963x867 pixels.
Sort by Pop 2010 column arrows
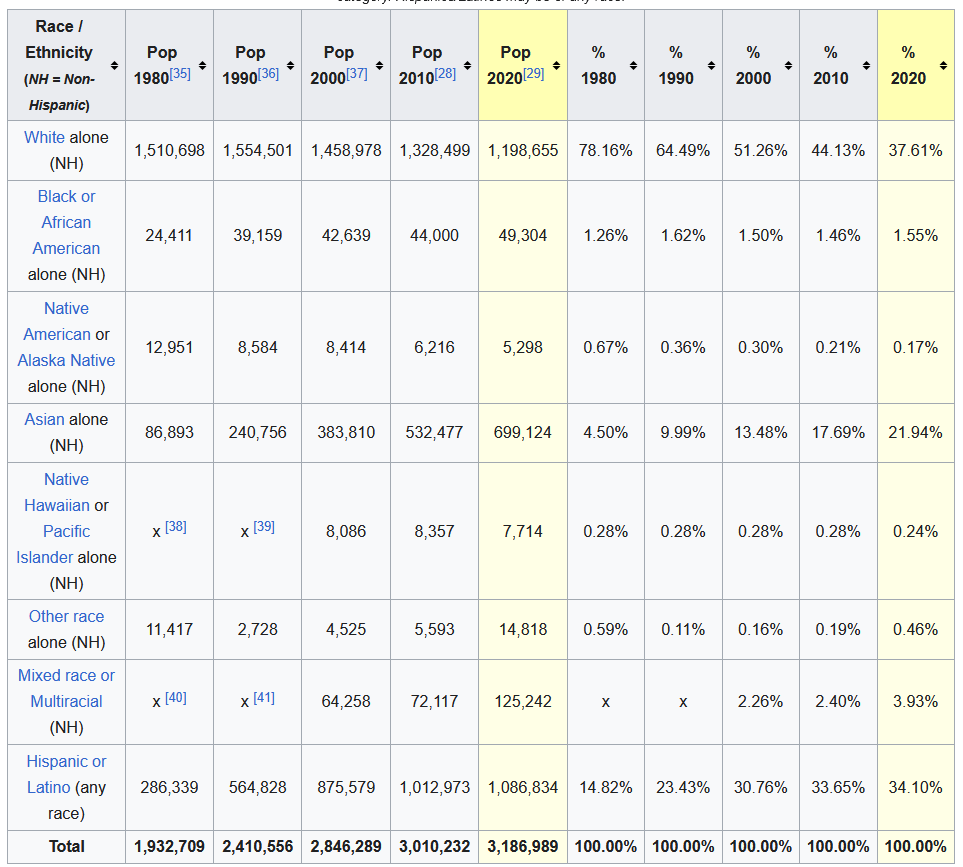click(x=467, y=66)
